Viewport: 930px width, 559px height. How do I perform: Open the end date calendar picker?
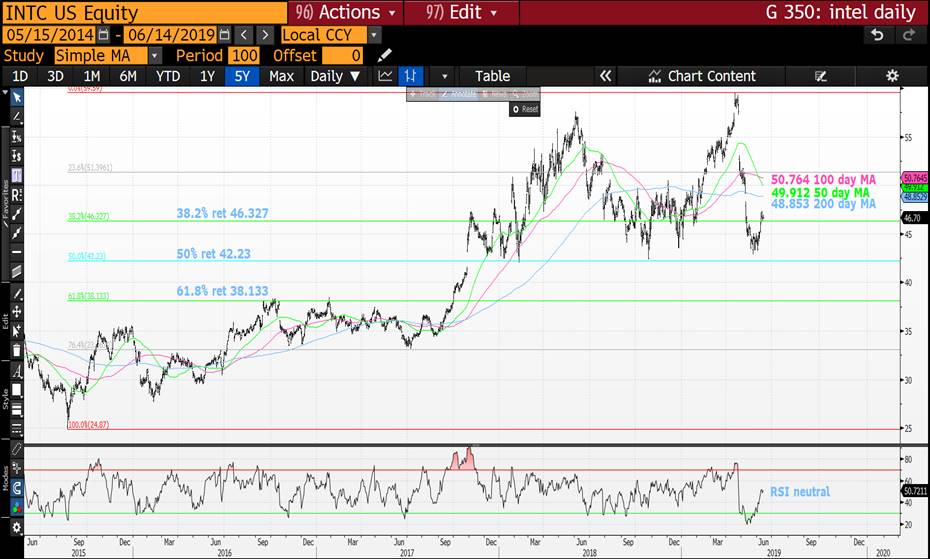point(224,35)
